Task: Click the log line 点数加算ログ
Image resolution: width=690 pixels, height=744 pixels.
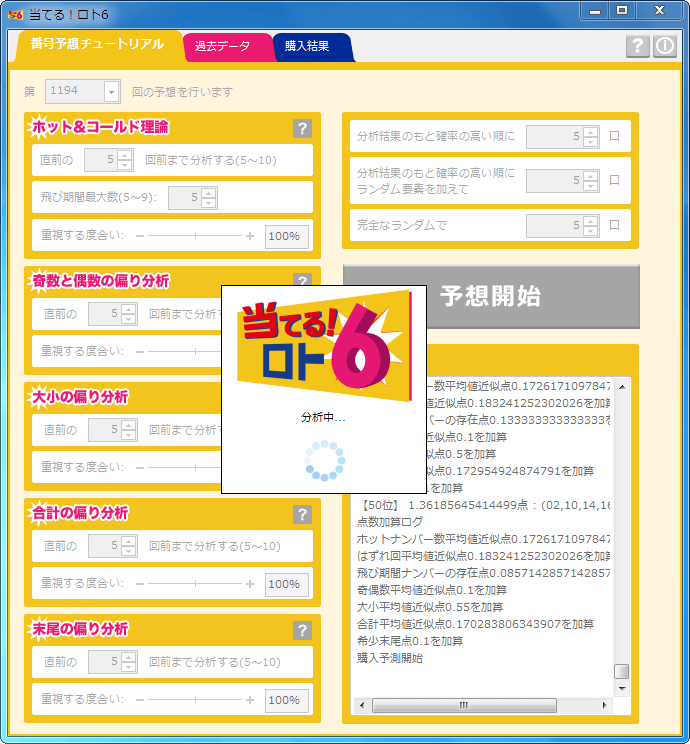Action: 390,522
